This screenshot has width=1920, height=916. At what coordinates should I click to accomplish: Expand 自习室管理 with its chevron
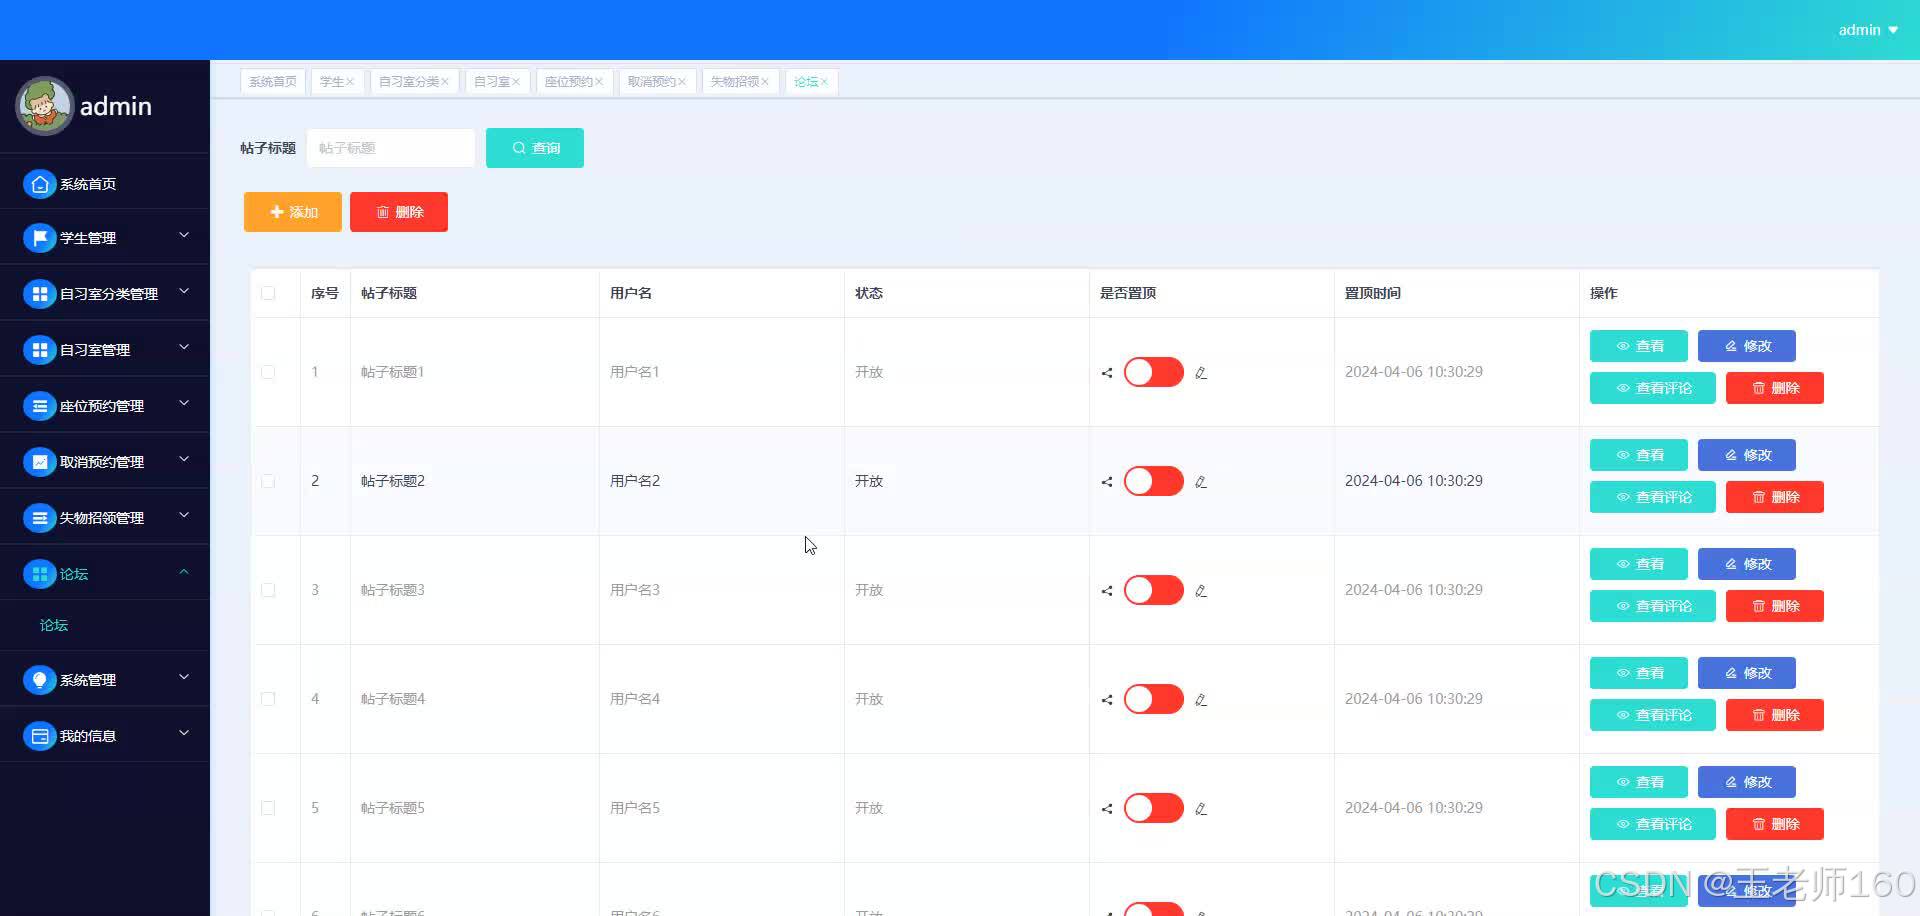184,348
